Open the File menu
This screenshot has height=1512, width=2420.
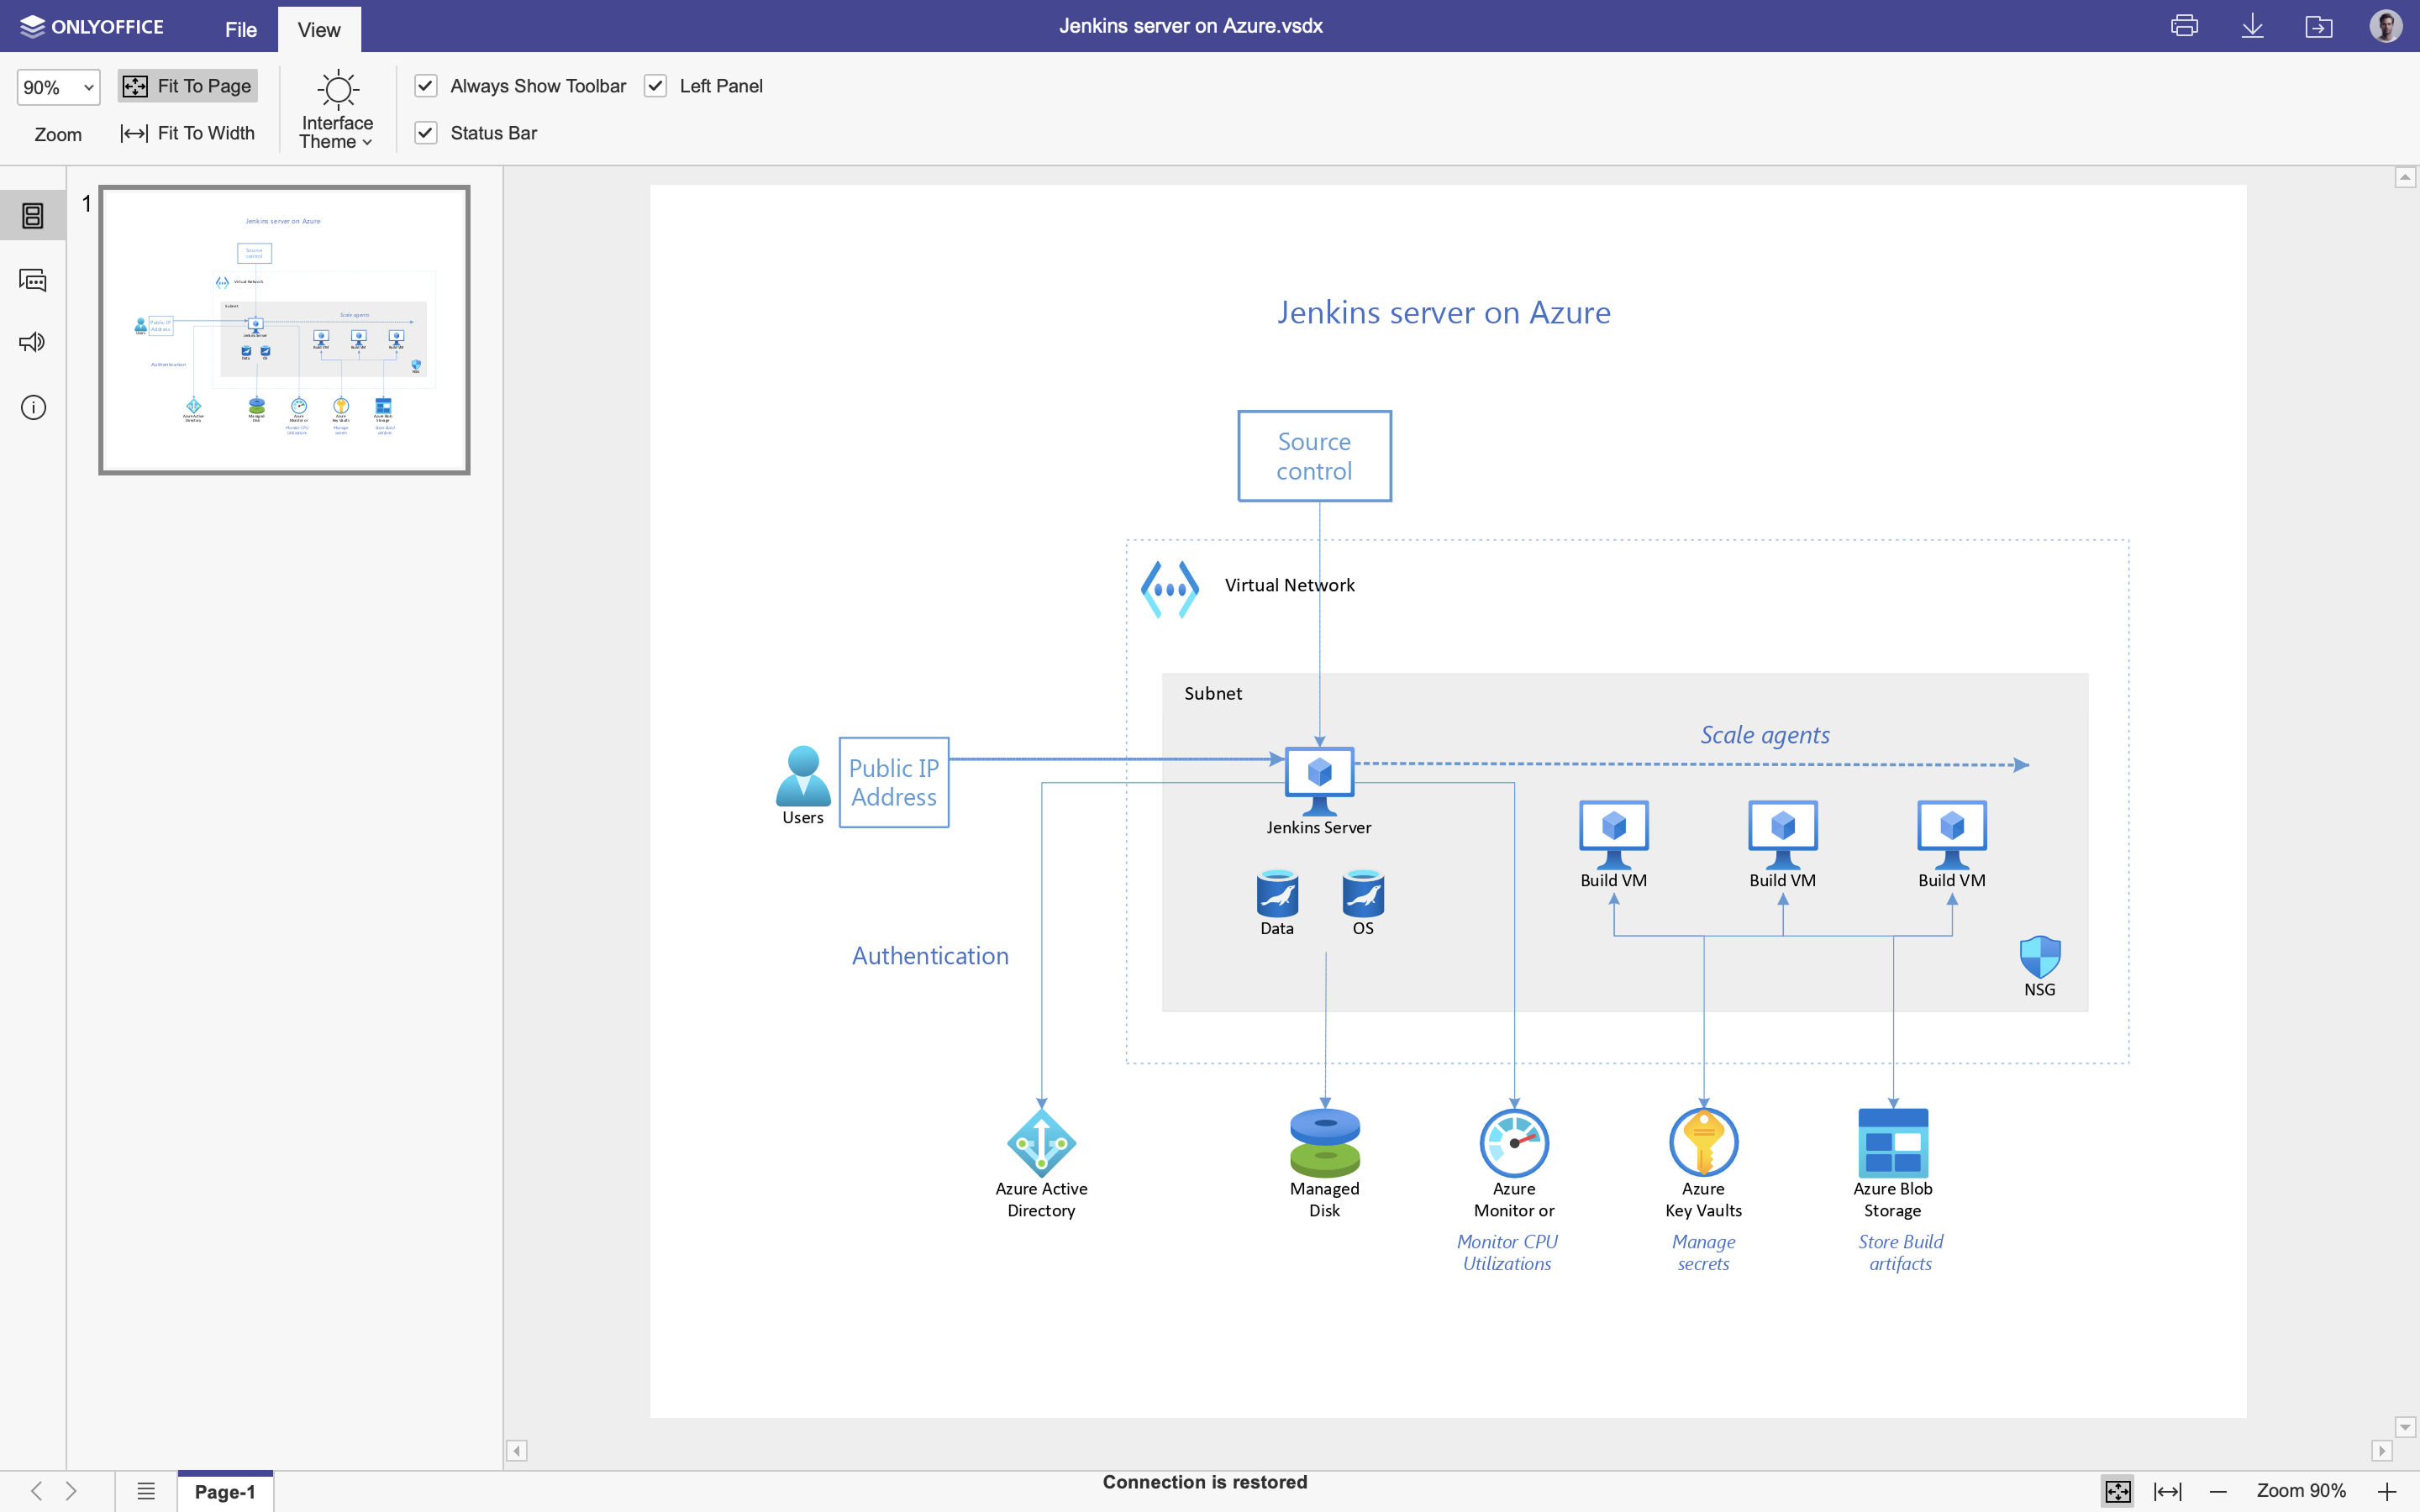[241, 29]
